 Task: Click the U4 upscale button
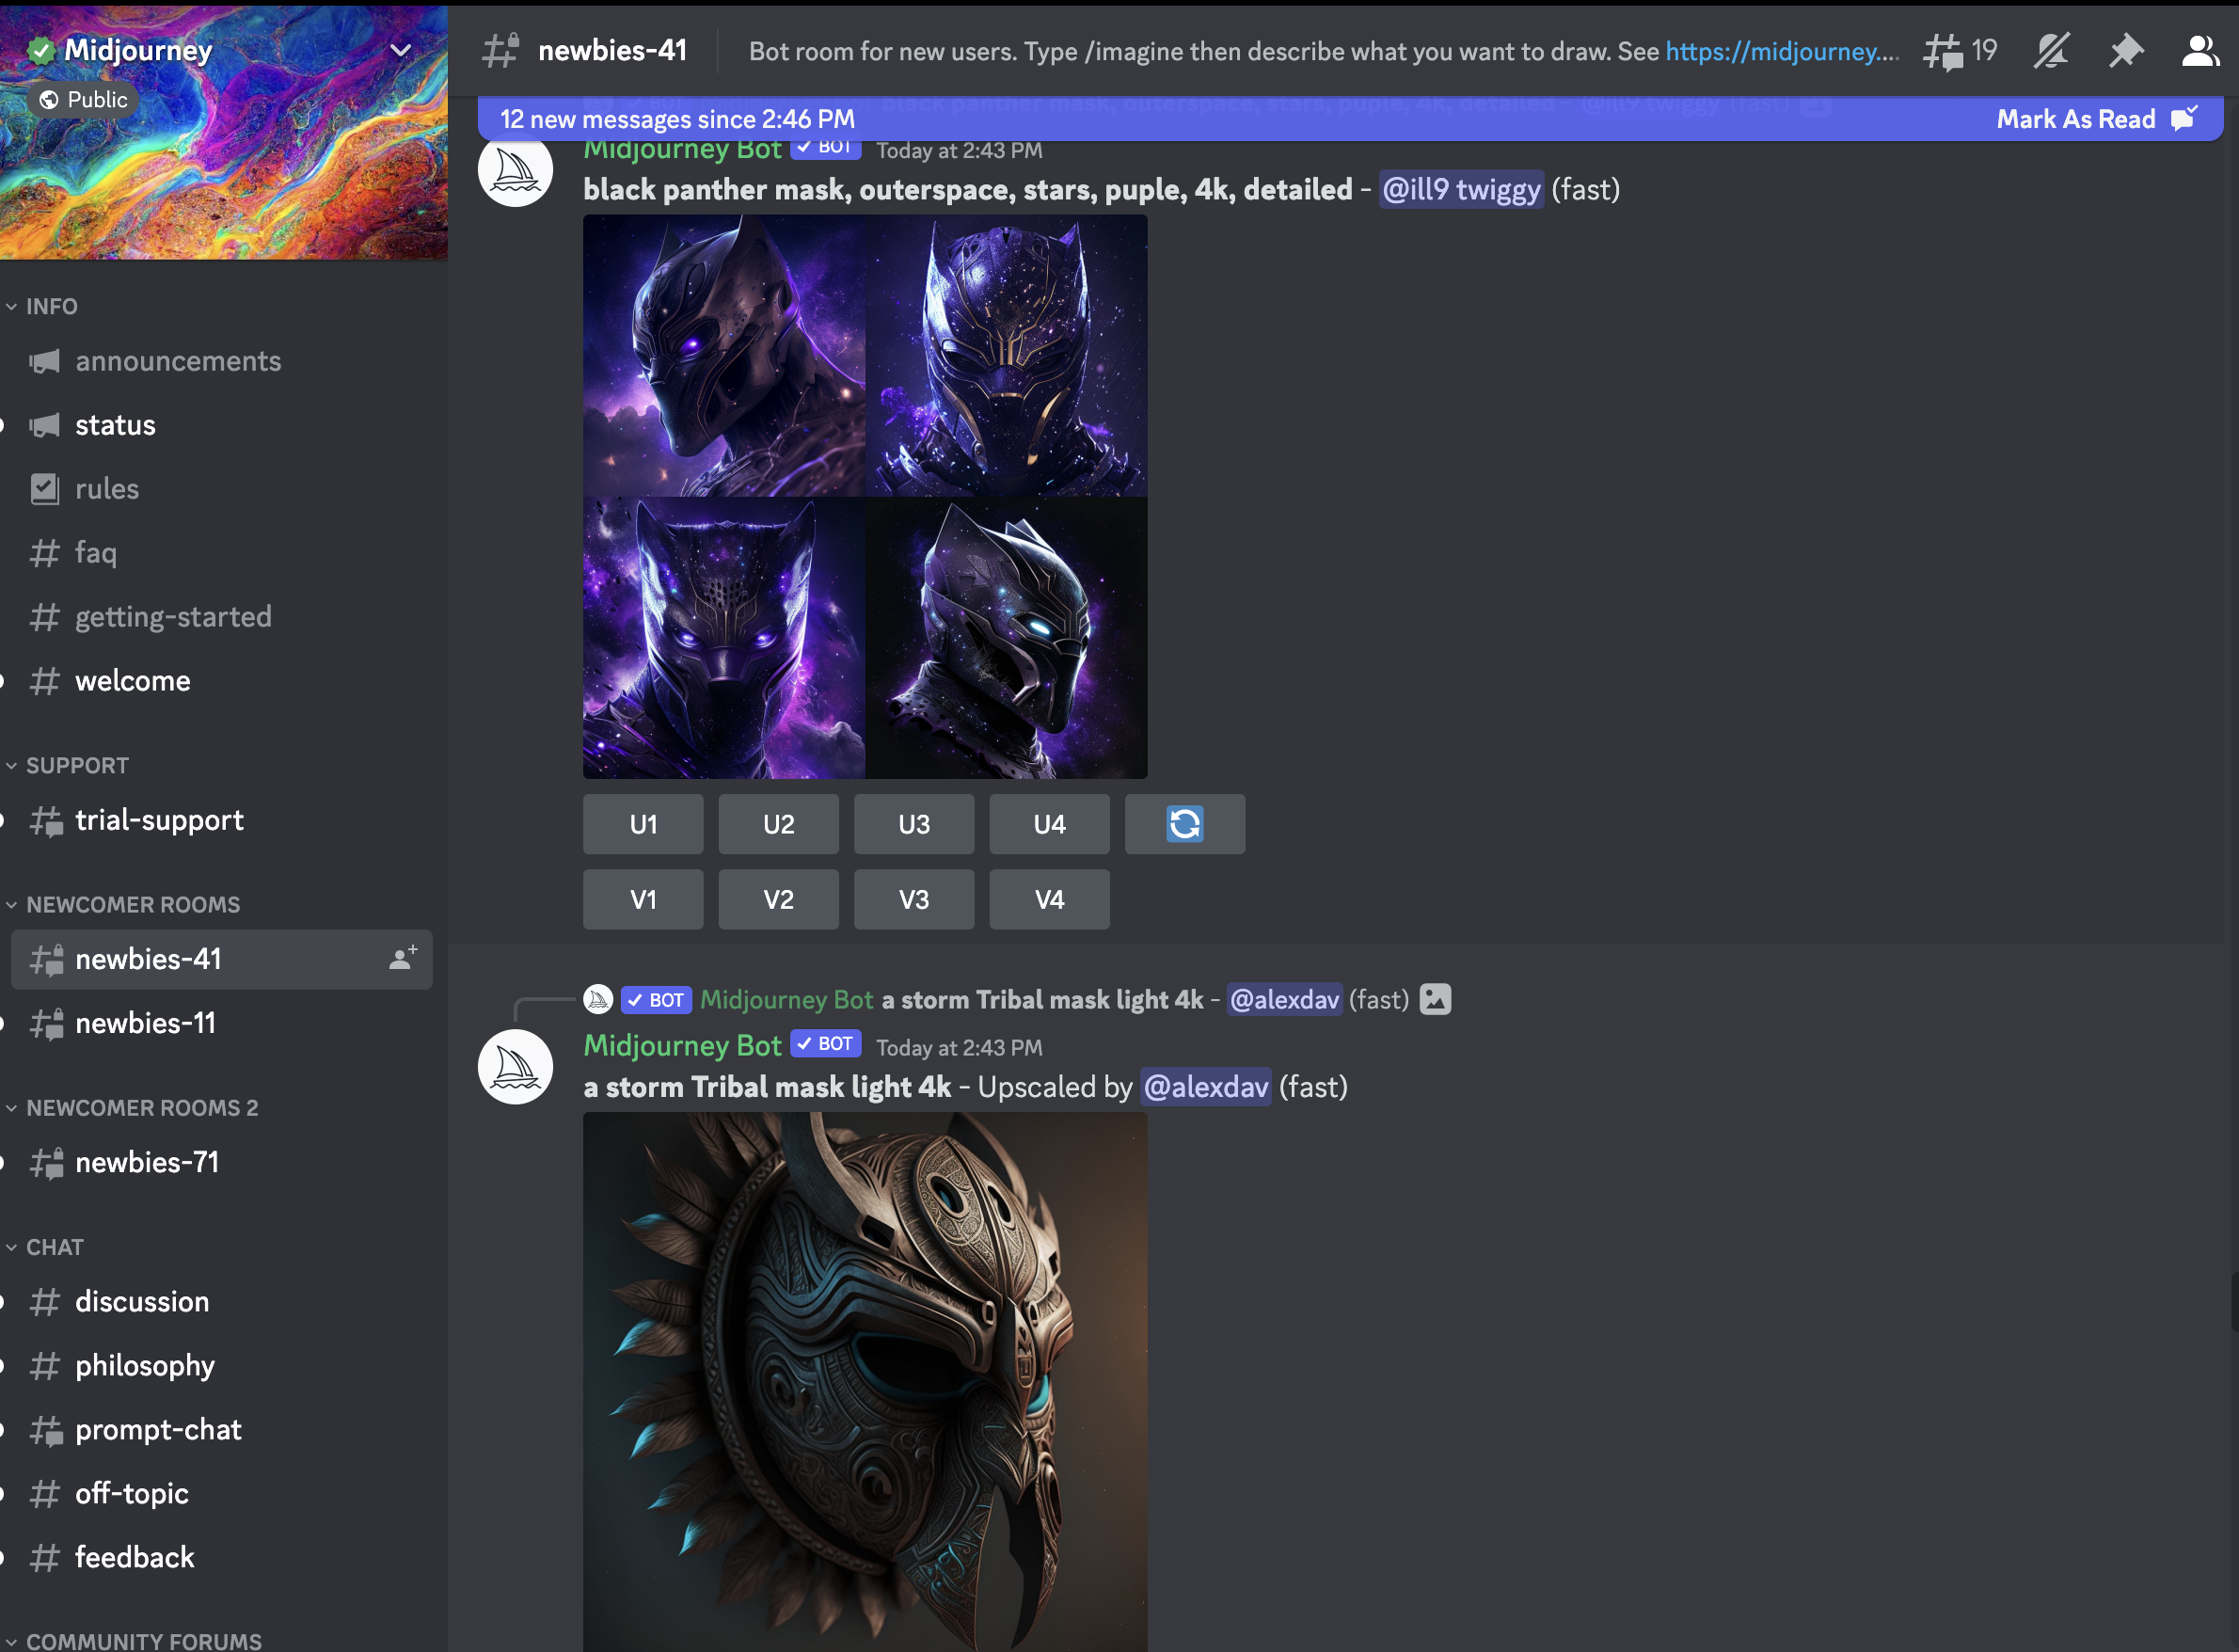1049,824
